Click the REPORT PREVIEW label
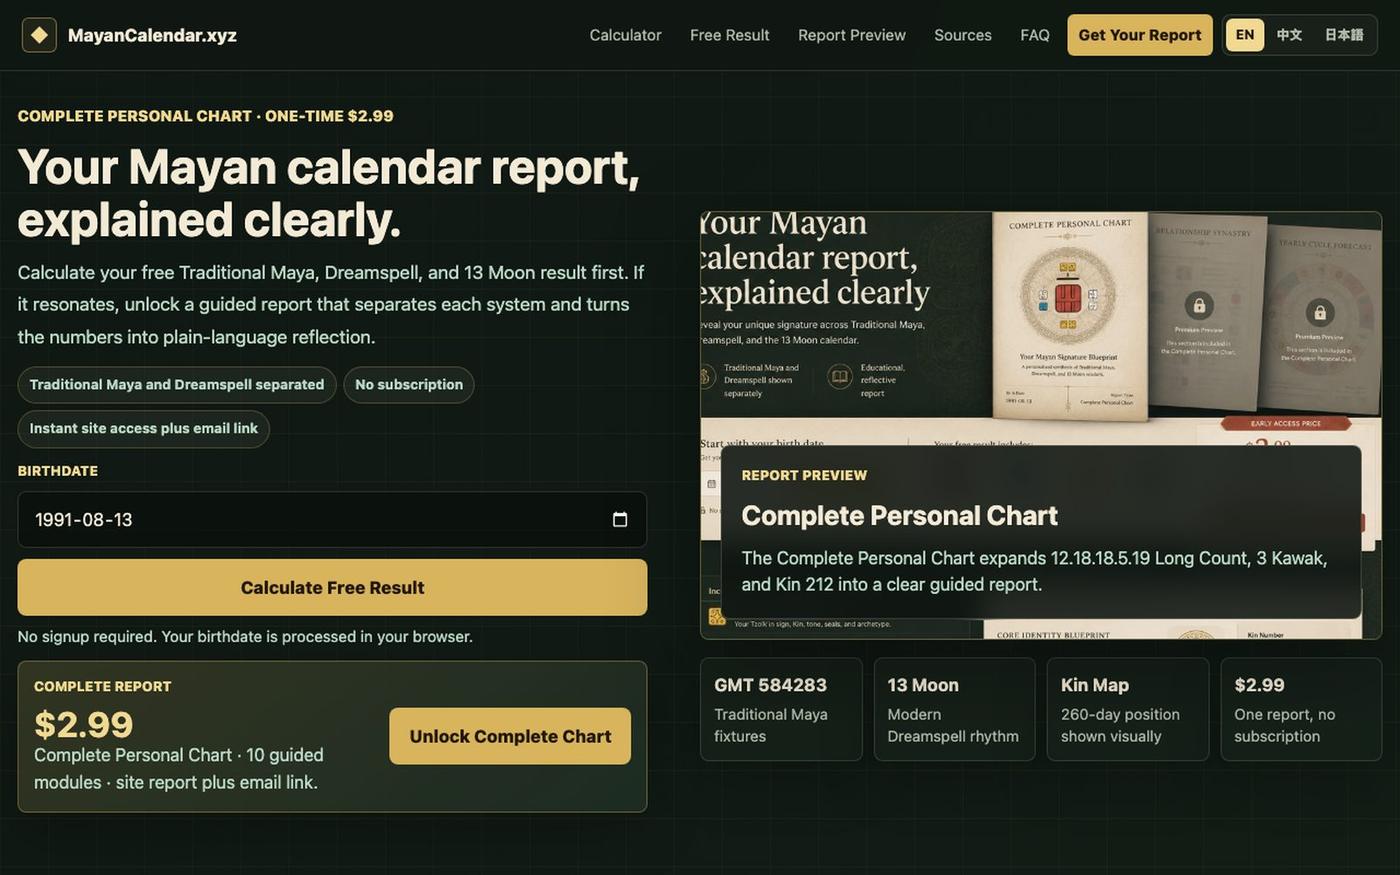Image resolution: width=1400 pixels, height=875 pixels. pos(804,476)
